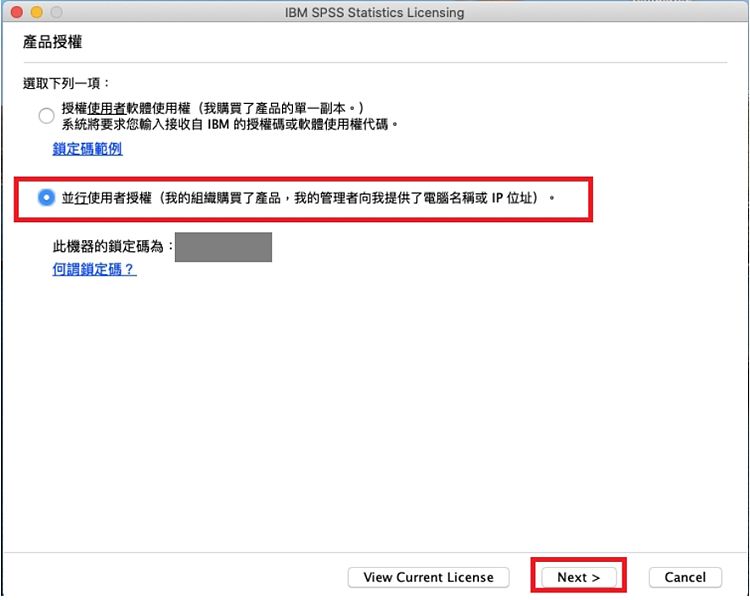
Task: Click the grey lock code field
Action: tap(223, 247)
